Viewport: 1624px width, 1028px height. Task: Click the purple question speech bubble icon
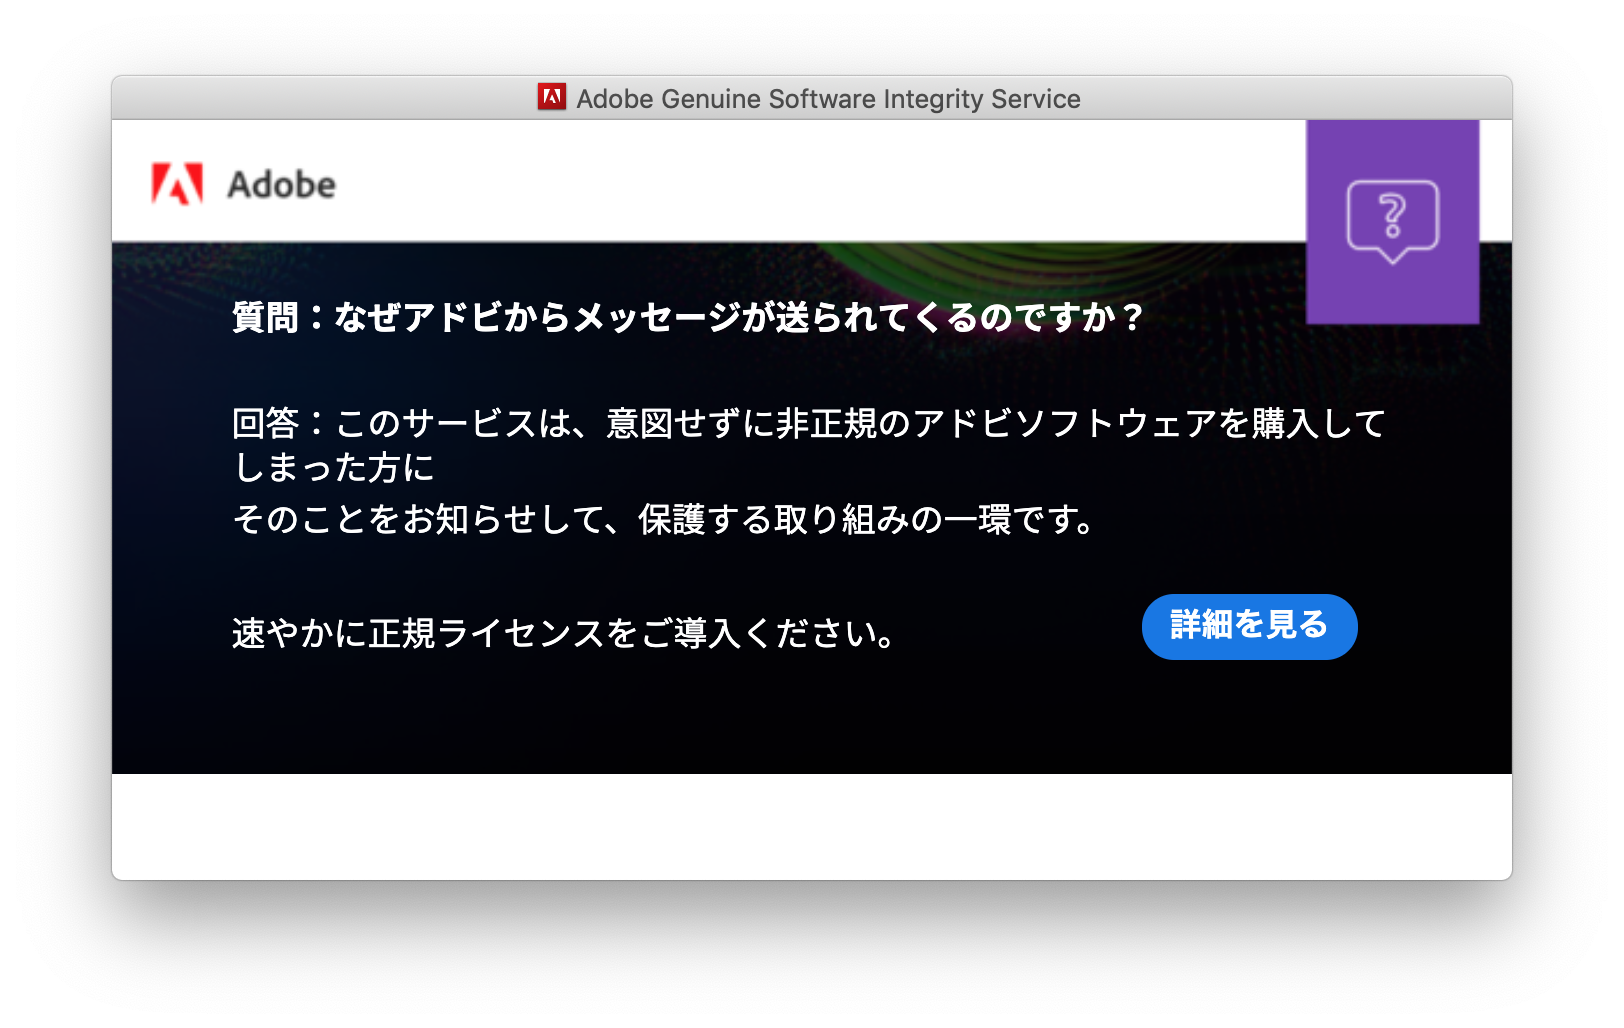[1392, 222]
